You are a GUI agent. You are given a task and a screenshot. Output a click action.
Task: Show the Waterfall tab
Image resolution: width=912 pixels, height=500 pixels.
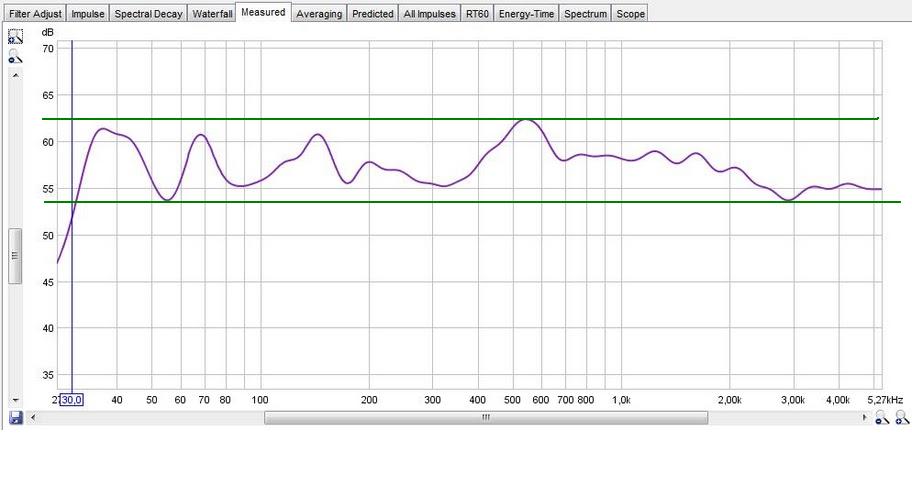click(212, 14)
